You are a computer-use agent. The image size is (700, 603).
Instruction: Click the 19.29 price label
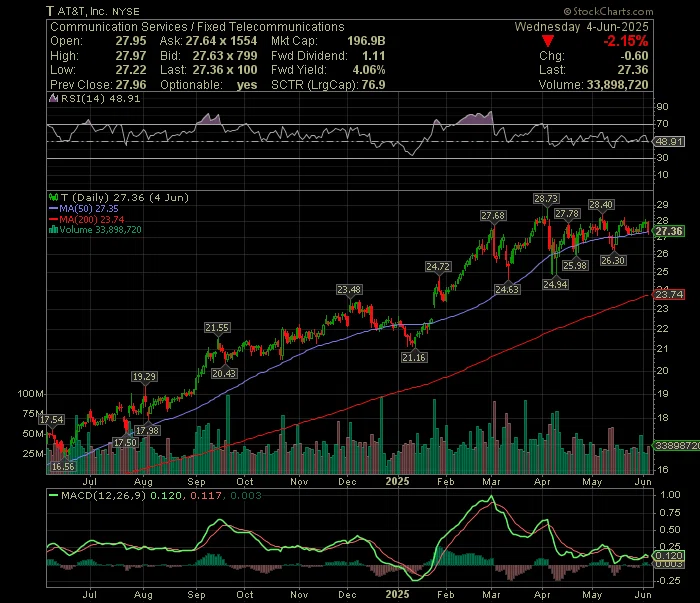(x=144, y=377)
